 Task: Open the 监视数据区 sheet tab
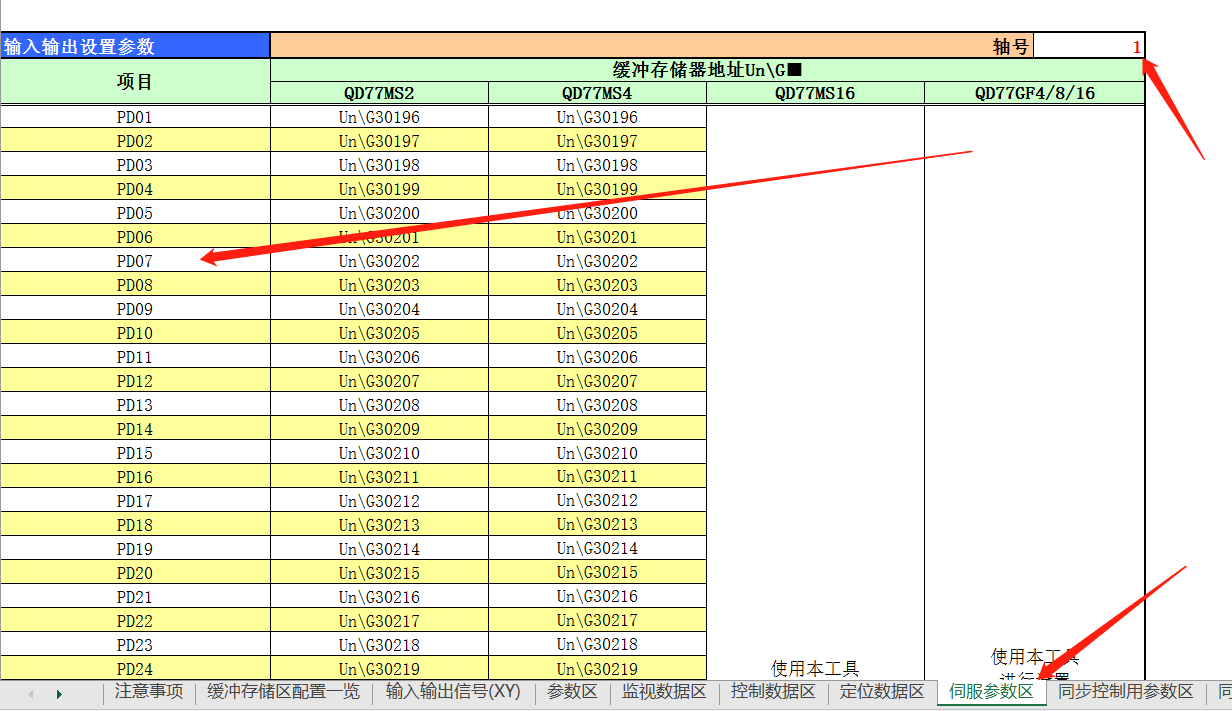point(664,691)
